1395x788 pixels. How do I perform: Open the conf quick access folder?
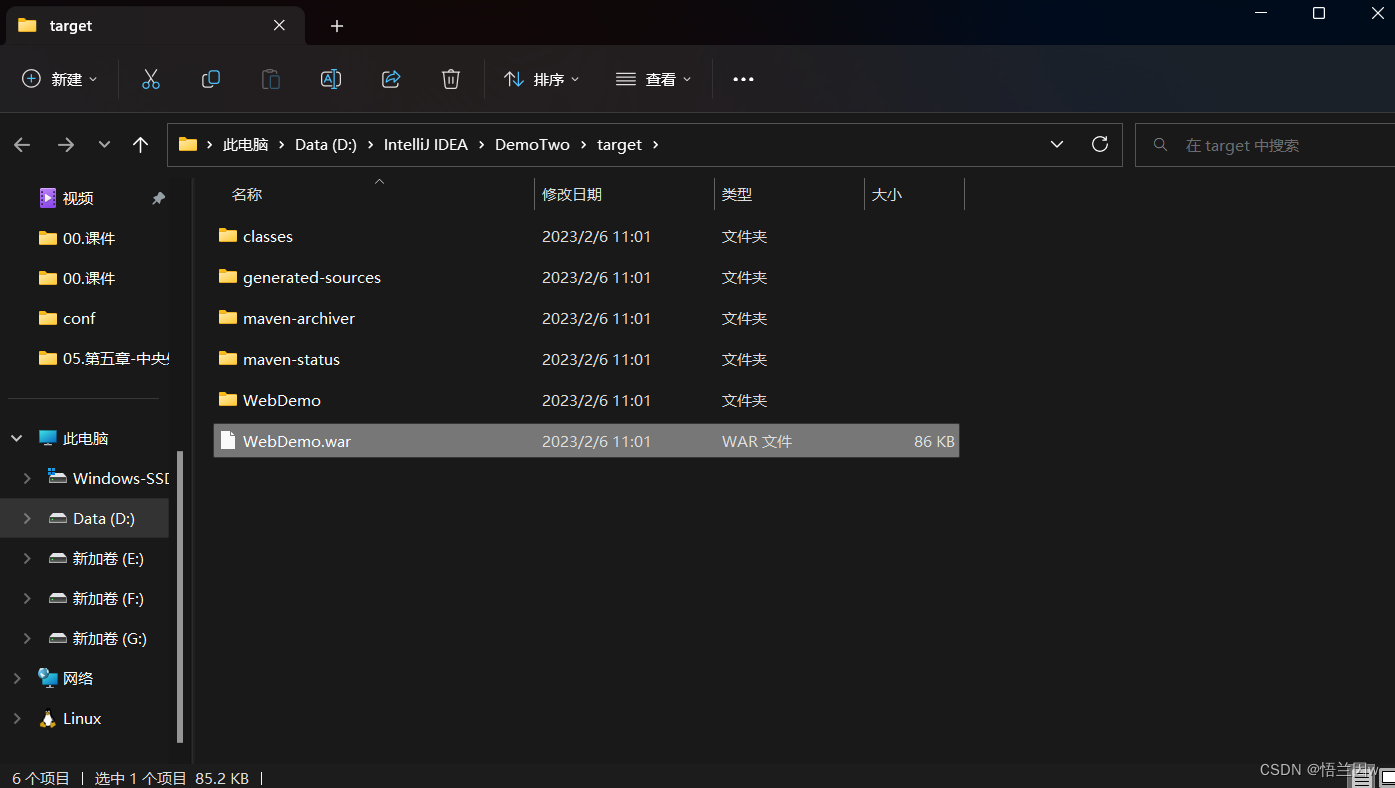tap(79, 318)
